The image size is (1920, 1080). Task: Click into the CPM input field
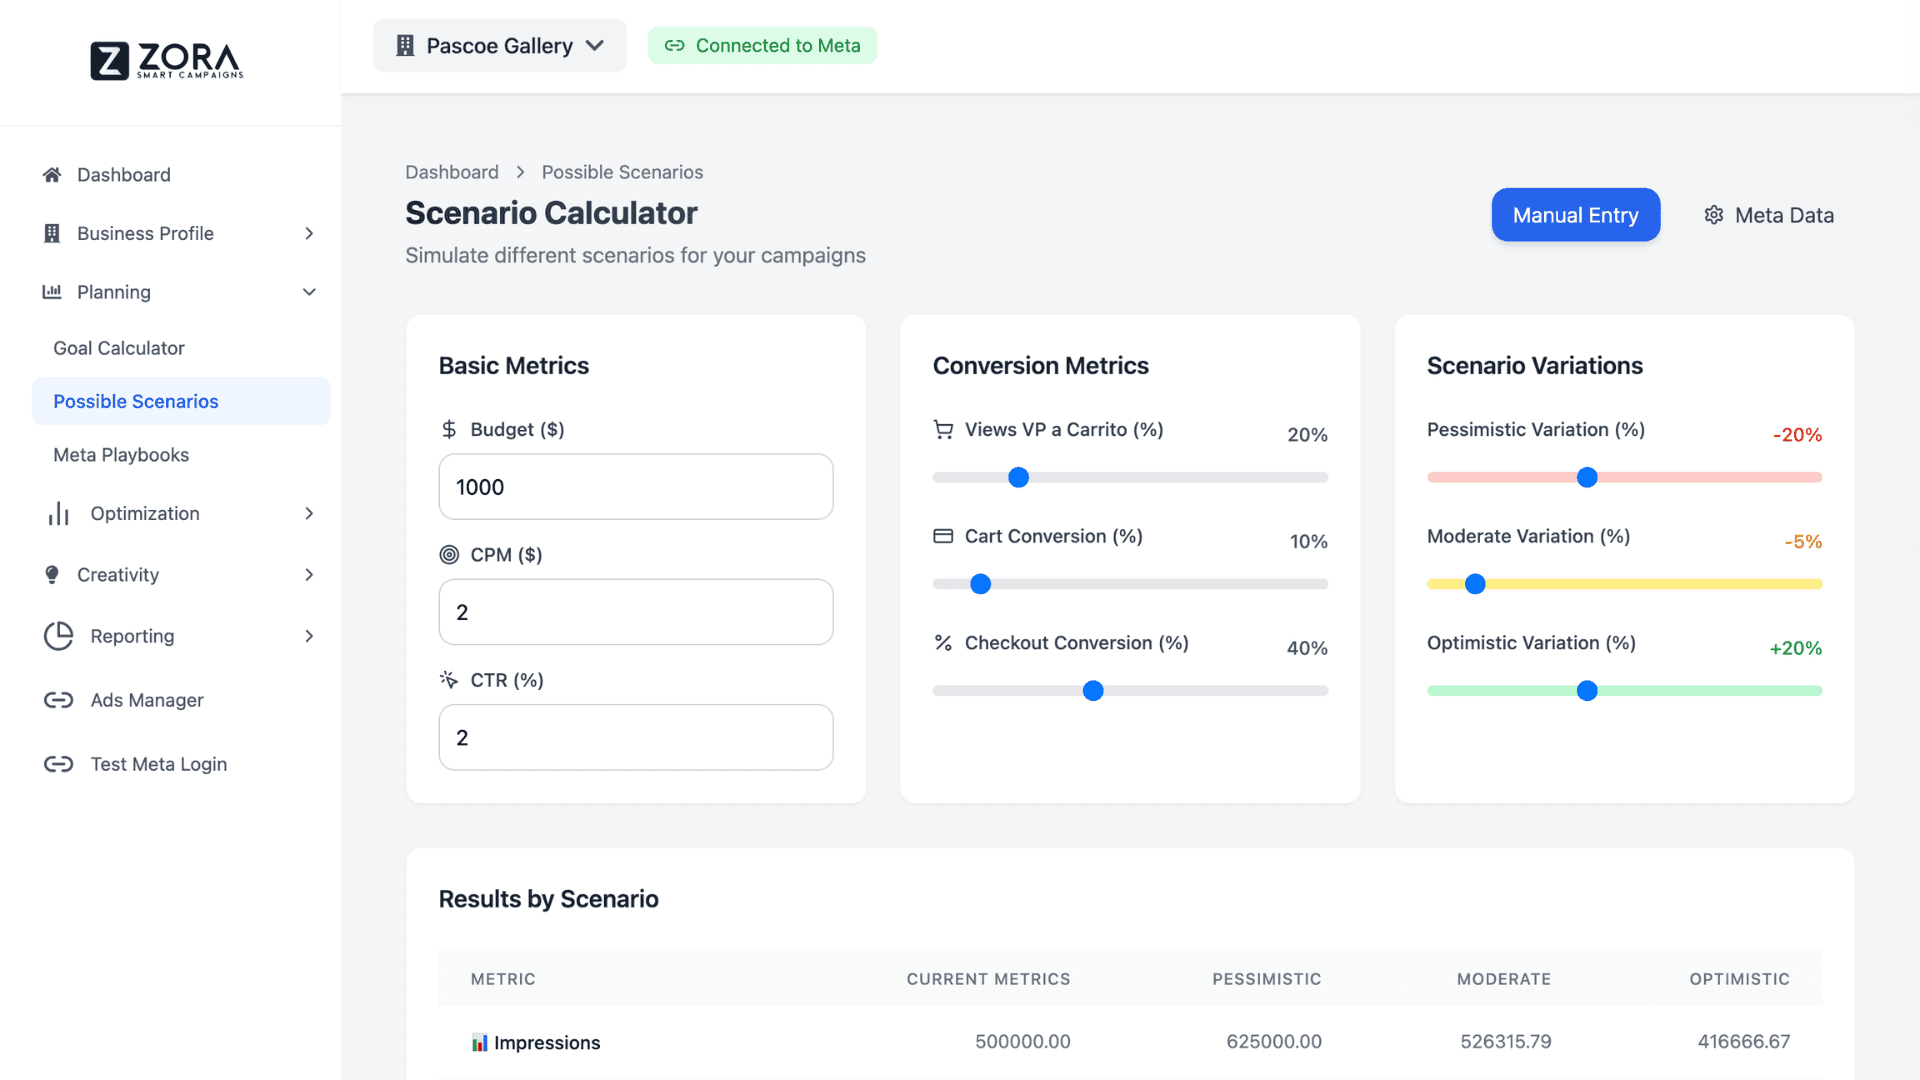[x=636, y=612]
